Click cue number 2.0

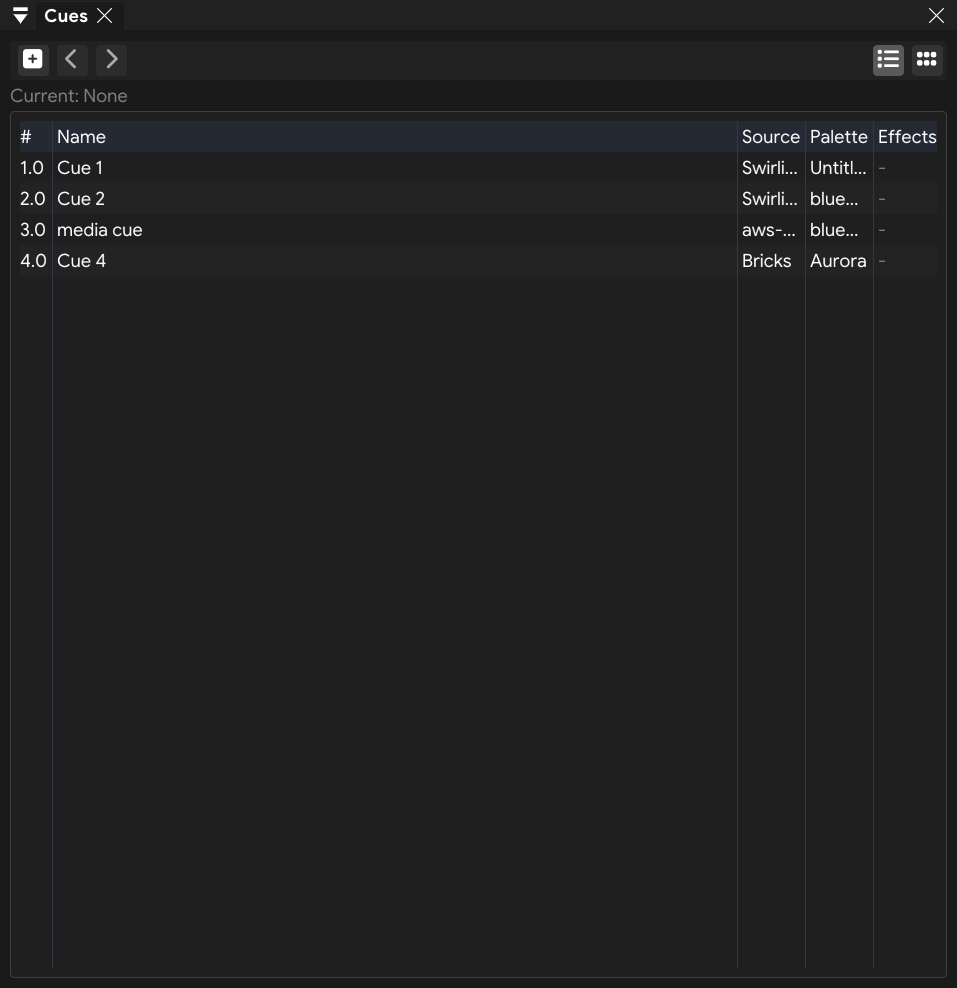(x=33, y=198)
